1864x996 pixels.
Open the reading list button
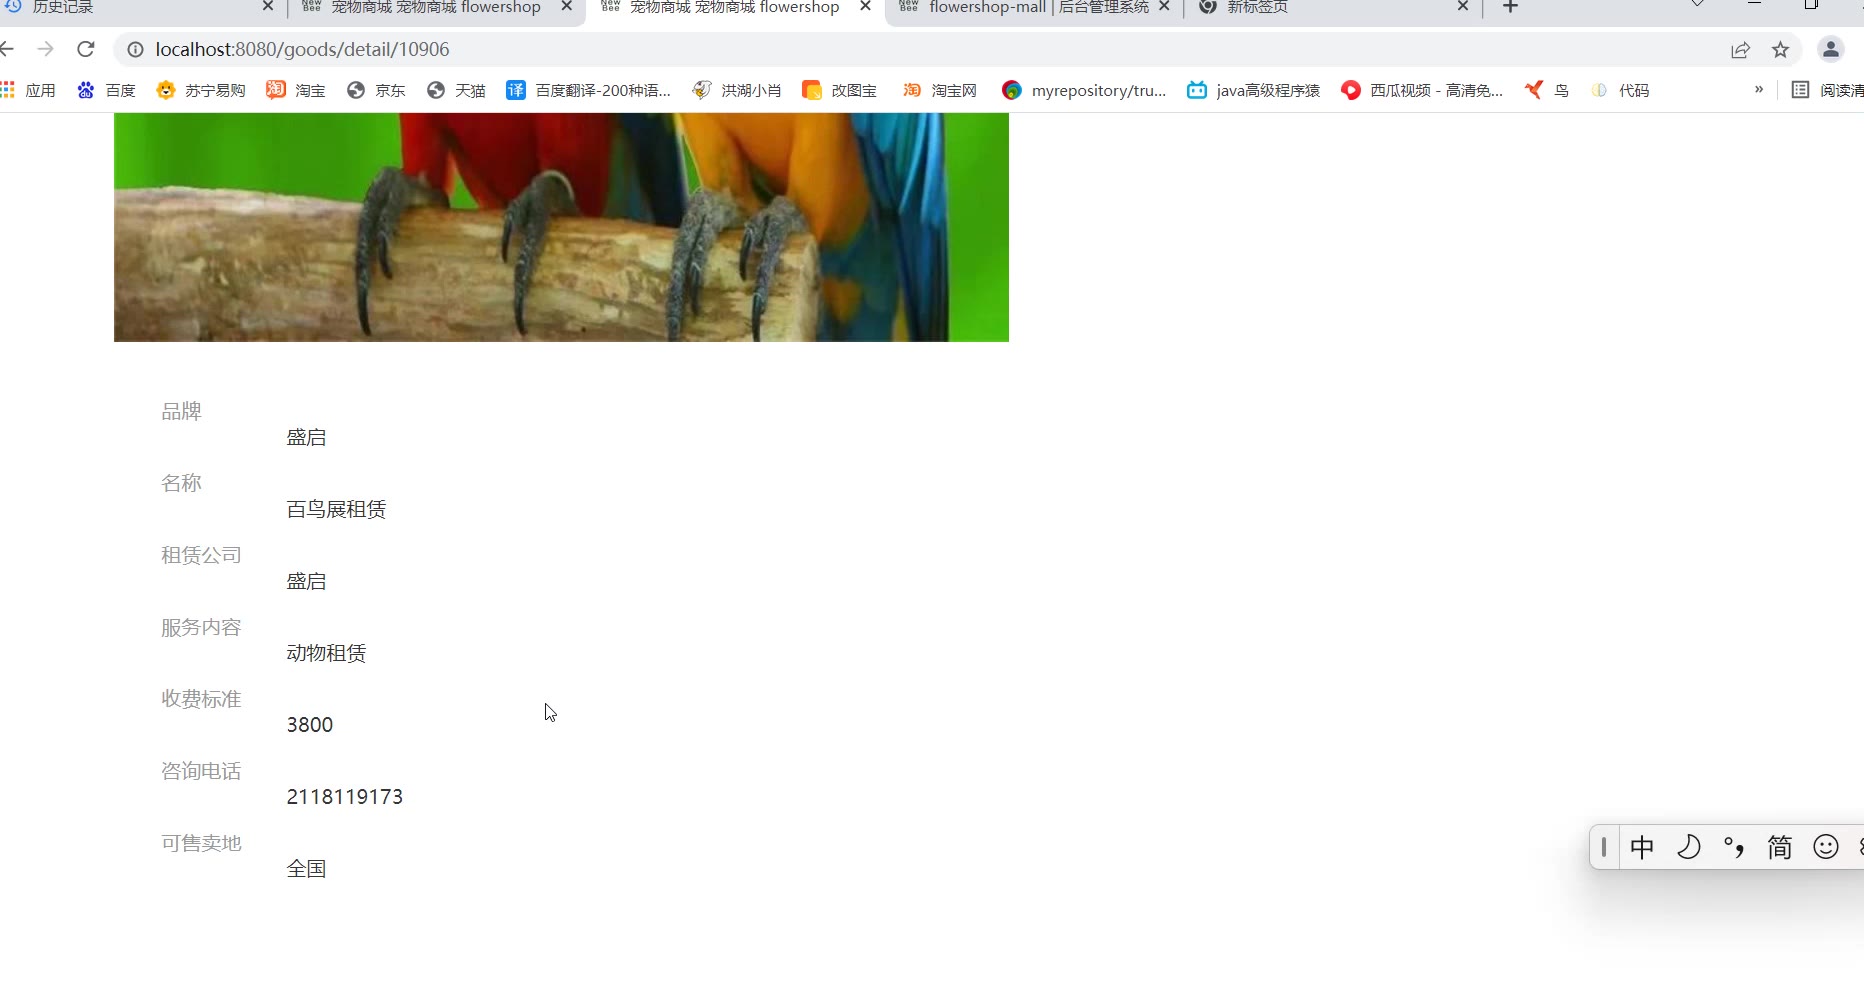(x=1828, y=90)
